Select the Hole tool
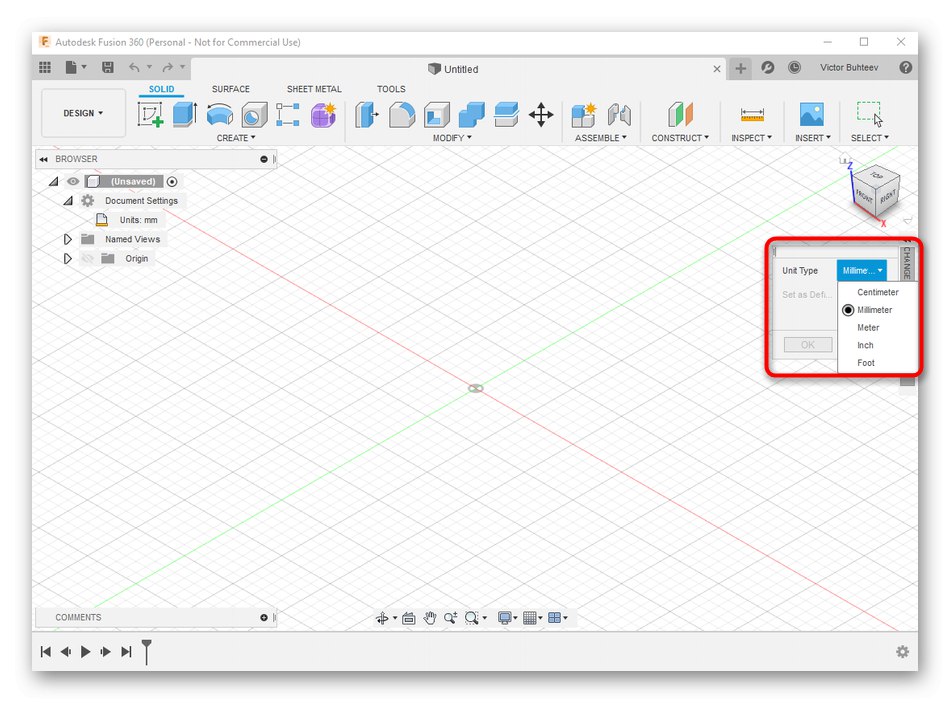 [254, 115]
